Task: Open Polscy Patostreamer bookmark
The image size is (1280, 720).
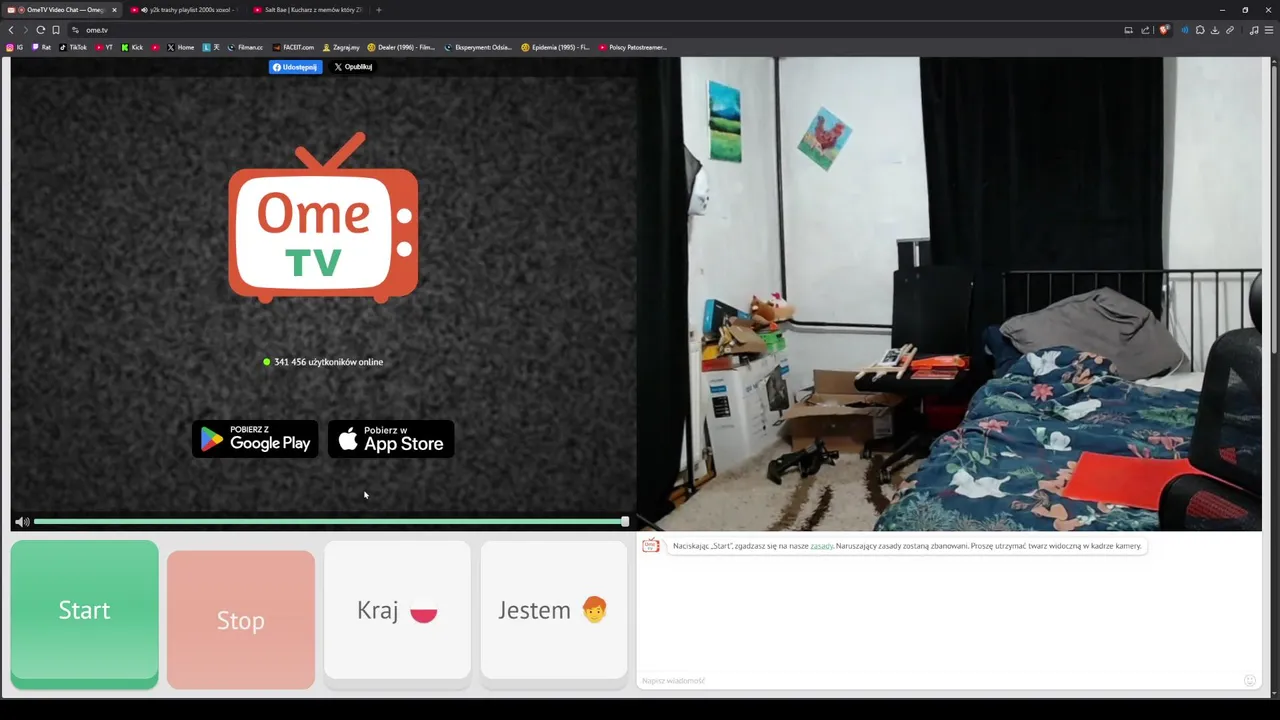Action: pos(632,47)
